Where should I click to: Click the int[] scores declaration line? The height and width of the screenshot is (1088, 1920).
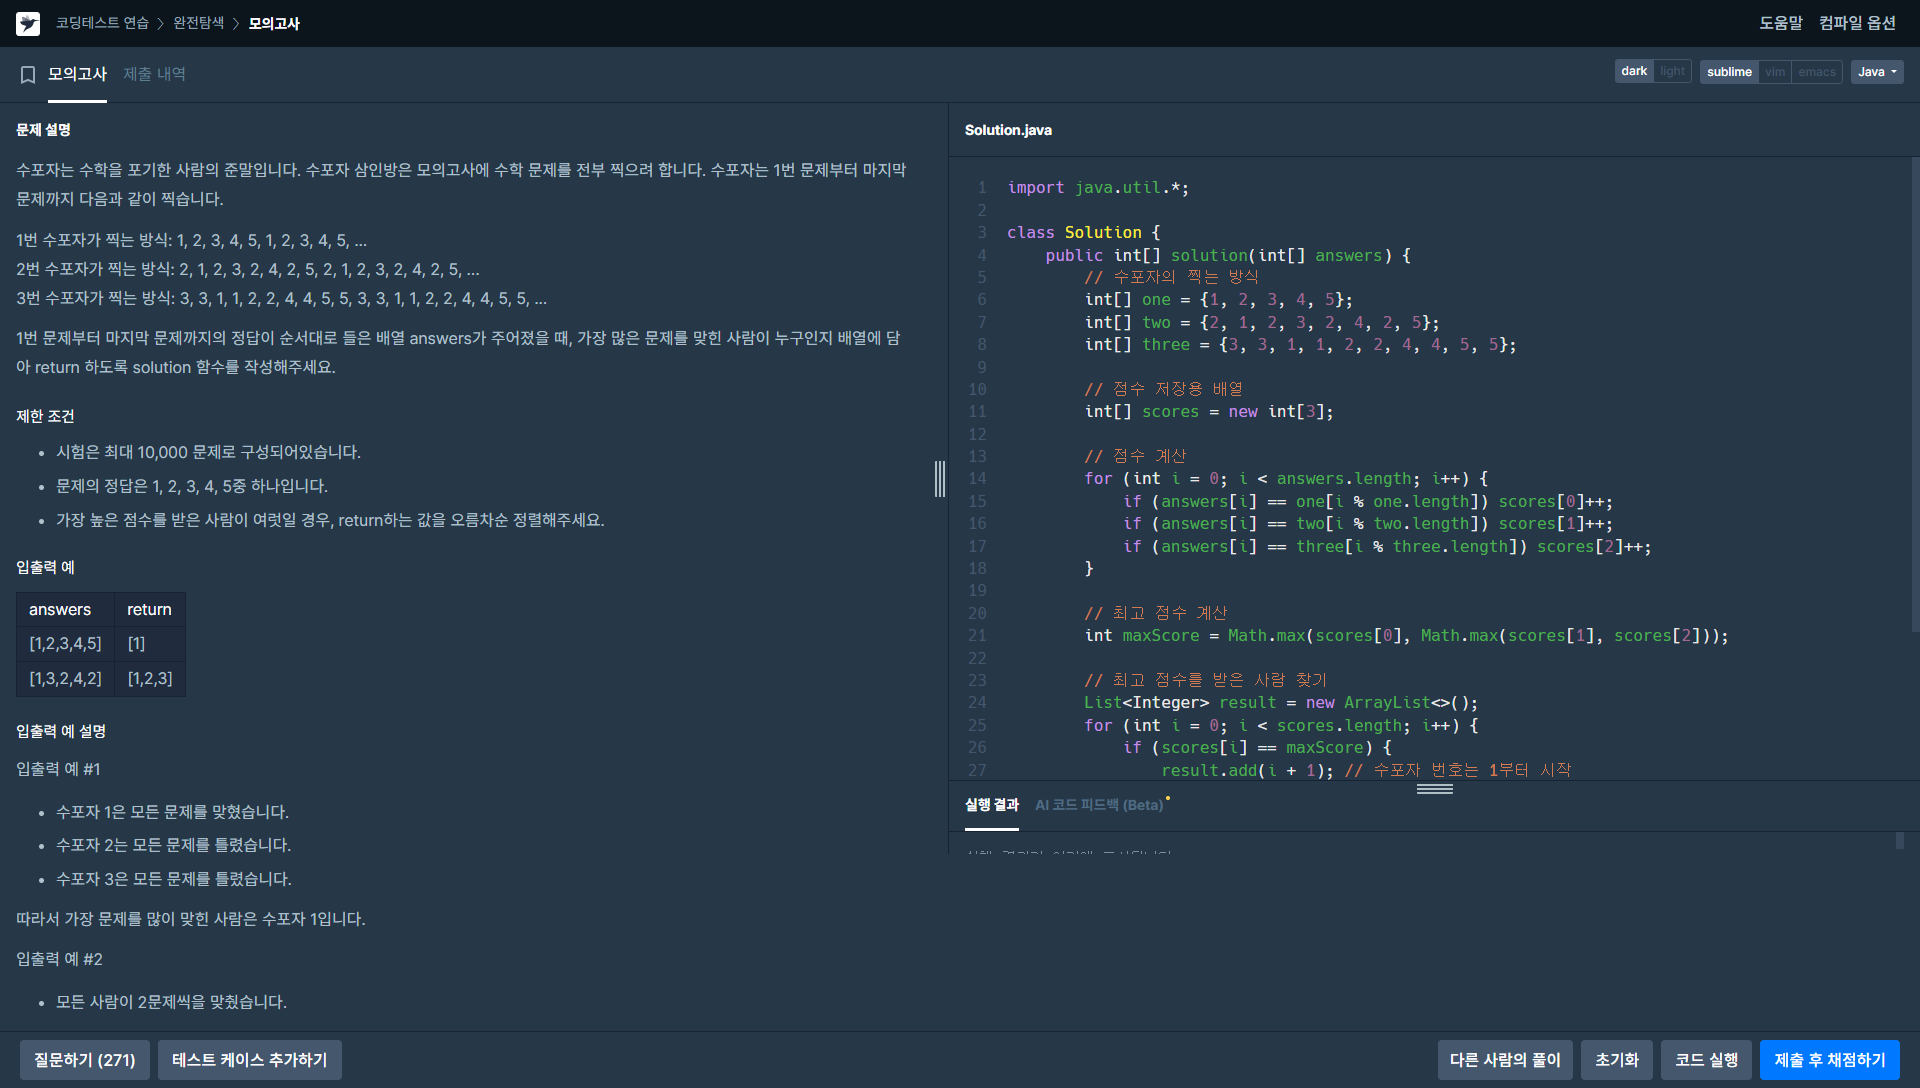[1209, 412]
